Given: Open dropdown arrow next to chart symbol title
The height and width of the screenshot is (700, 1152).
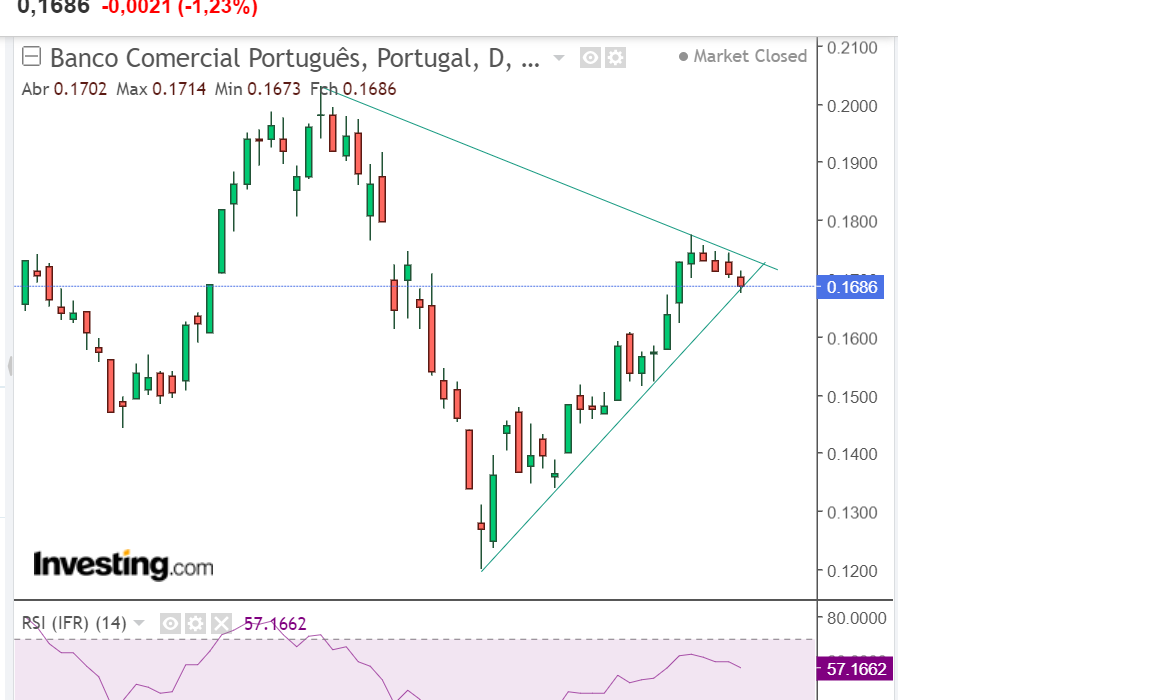Looking at the screenshot, I should pos(559,58).
